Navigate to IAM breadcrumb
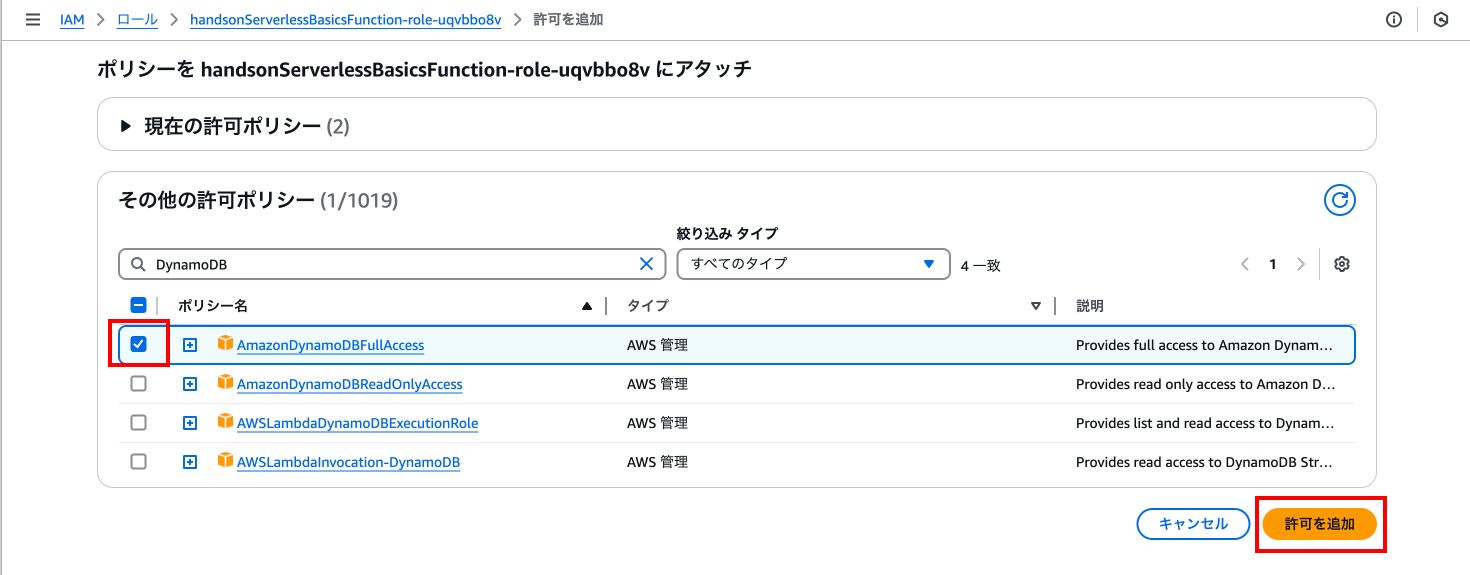The width and height of the screenshot is (1470, 575). click(x=72, y=20)
